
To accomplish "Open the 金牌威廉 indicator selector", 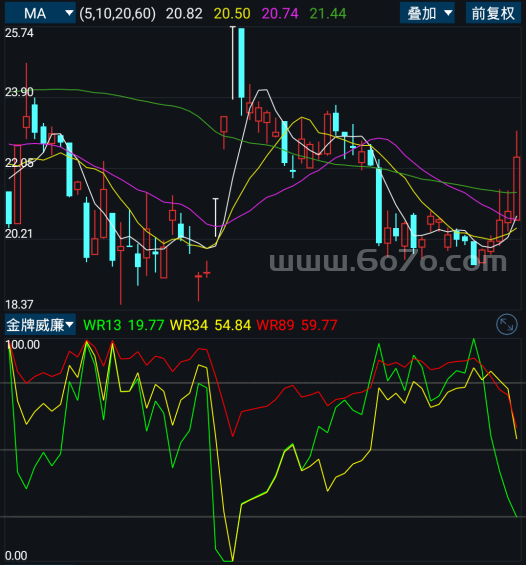I will (40, 325).
